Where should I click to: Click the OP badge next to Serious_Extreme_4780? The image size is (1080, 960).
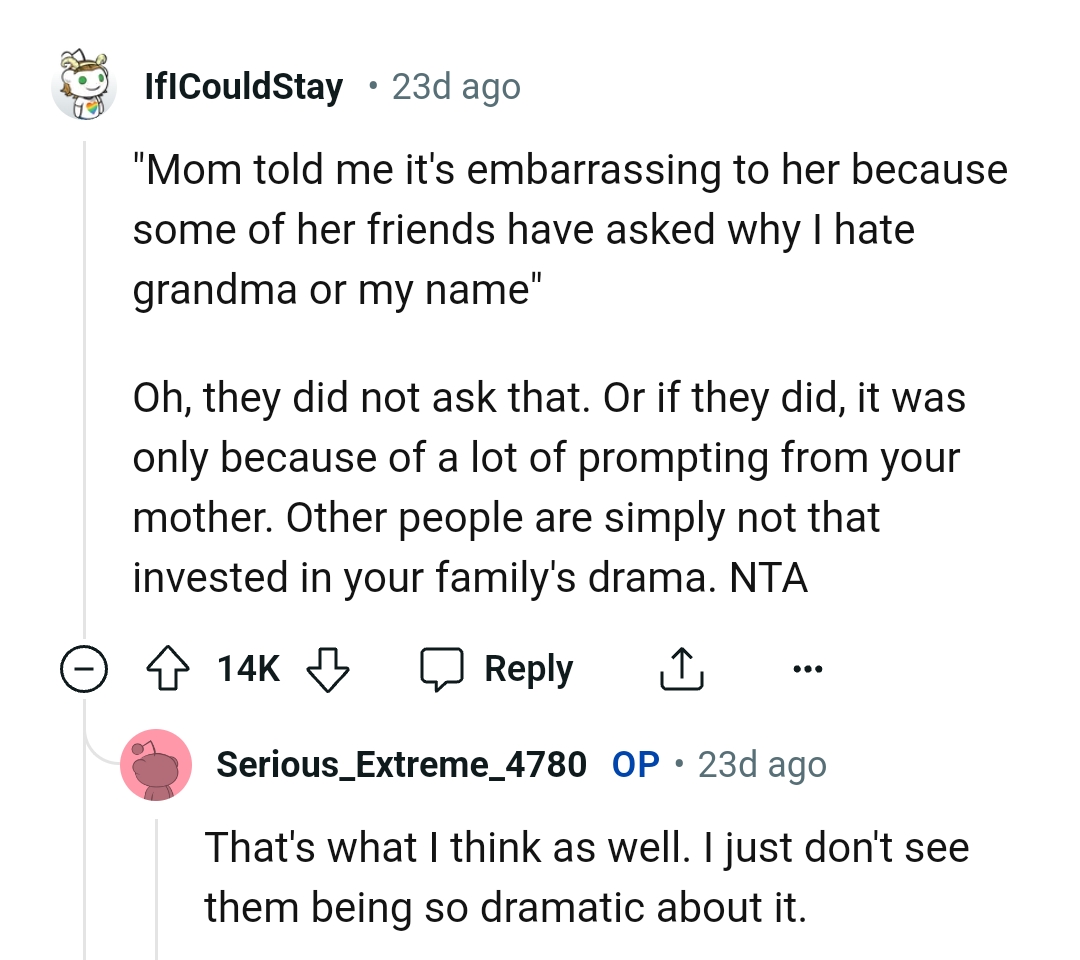634,764
